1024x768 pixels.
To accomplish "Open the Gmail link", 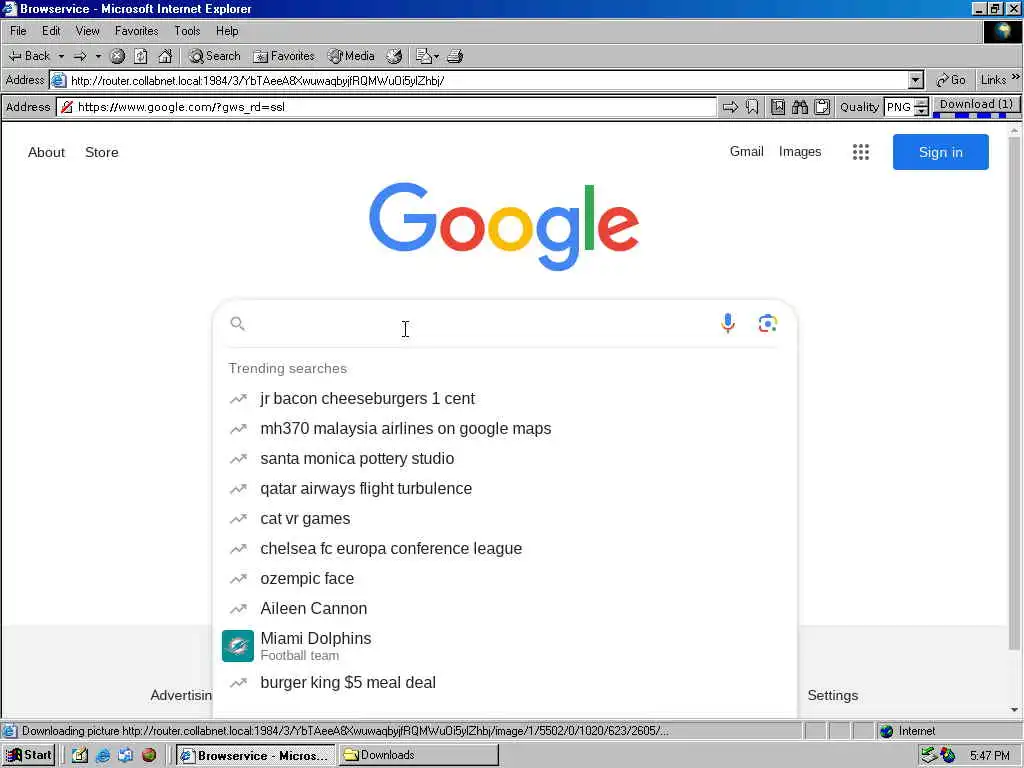I will coord(746,152).
